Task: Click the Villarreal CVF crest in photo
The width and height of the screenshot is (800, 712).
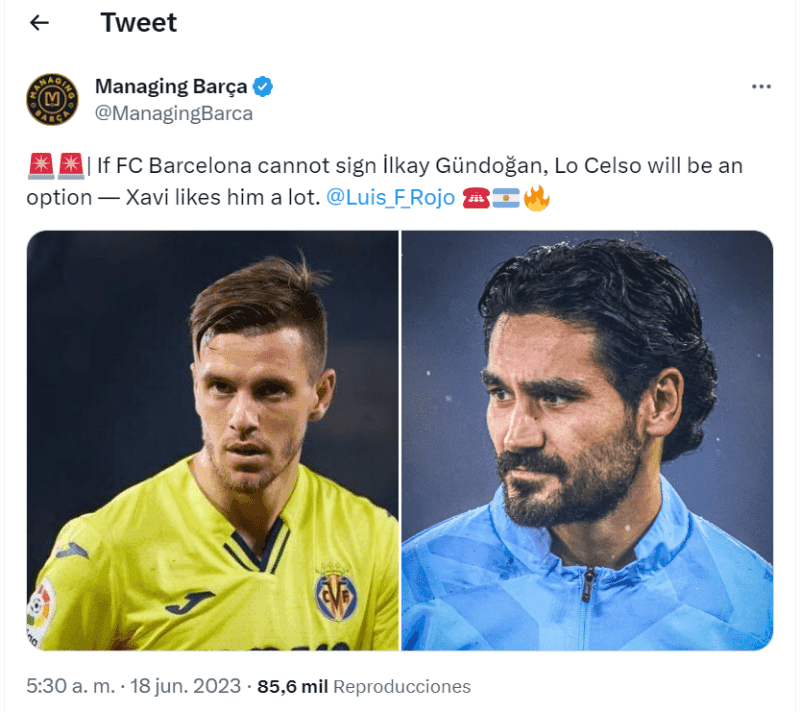Action: coord(336,592)
